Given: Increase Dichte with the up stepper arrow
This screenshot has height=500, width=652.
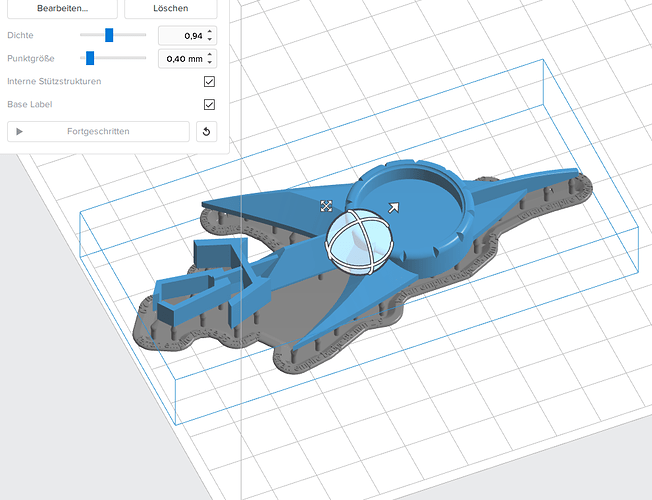Looking at the screenshot, I should (x=210, y=32).
